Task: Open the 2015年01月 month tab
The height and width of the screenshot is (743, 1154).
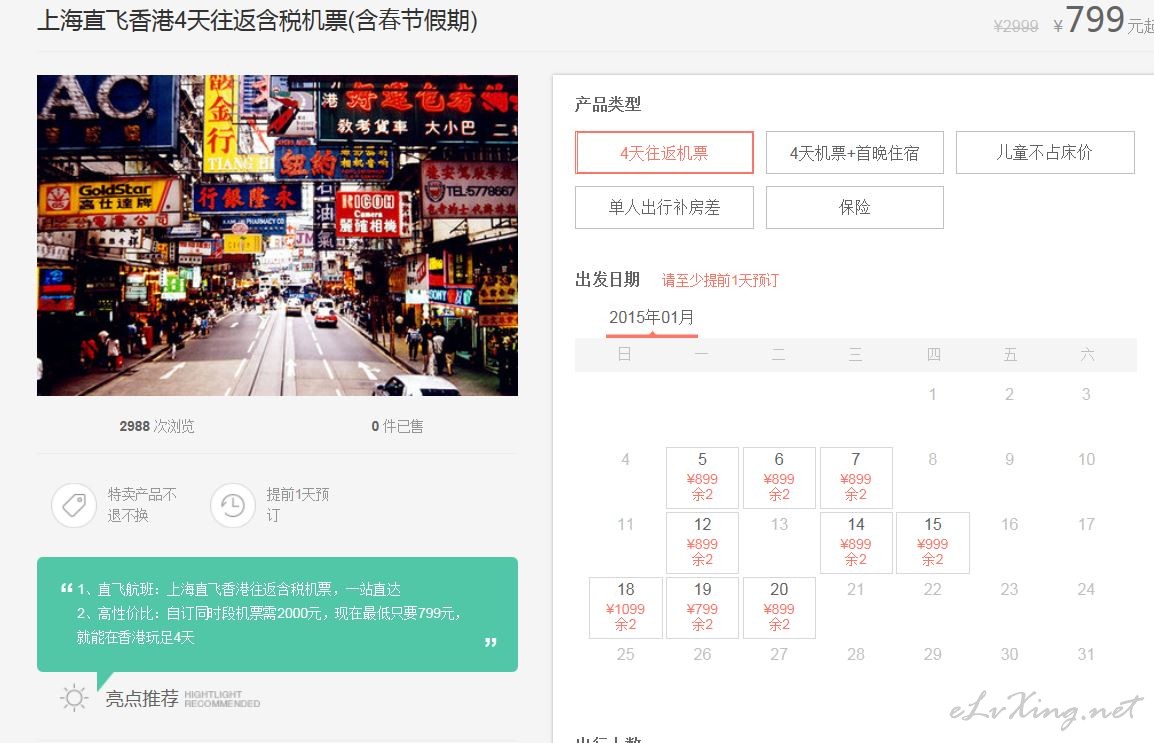Action: pyautogui.click(x=651, y=318)
